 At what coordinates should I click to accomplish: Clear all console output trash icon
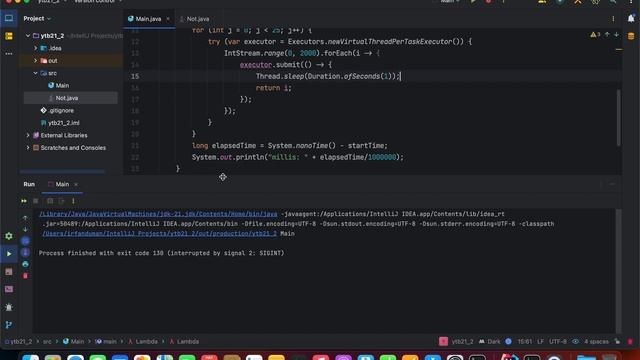point(25,276)
